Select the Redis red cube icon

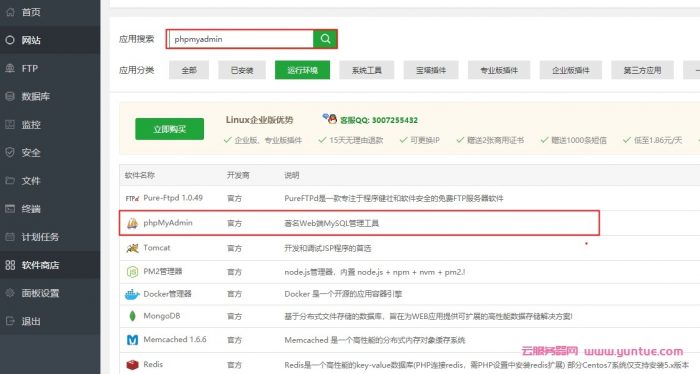coord(132,365)
